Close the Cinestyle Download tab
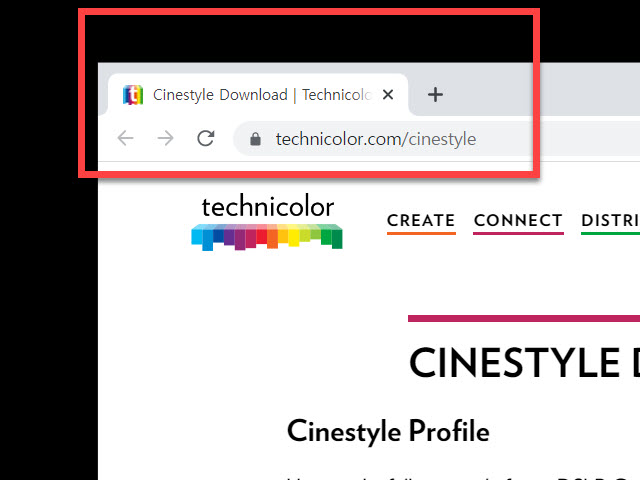Image resolution: width=640 pixels, height=480 pixels. click(x=388, y=95)
